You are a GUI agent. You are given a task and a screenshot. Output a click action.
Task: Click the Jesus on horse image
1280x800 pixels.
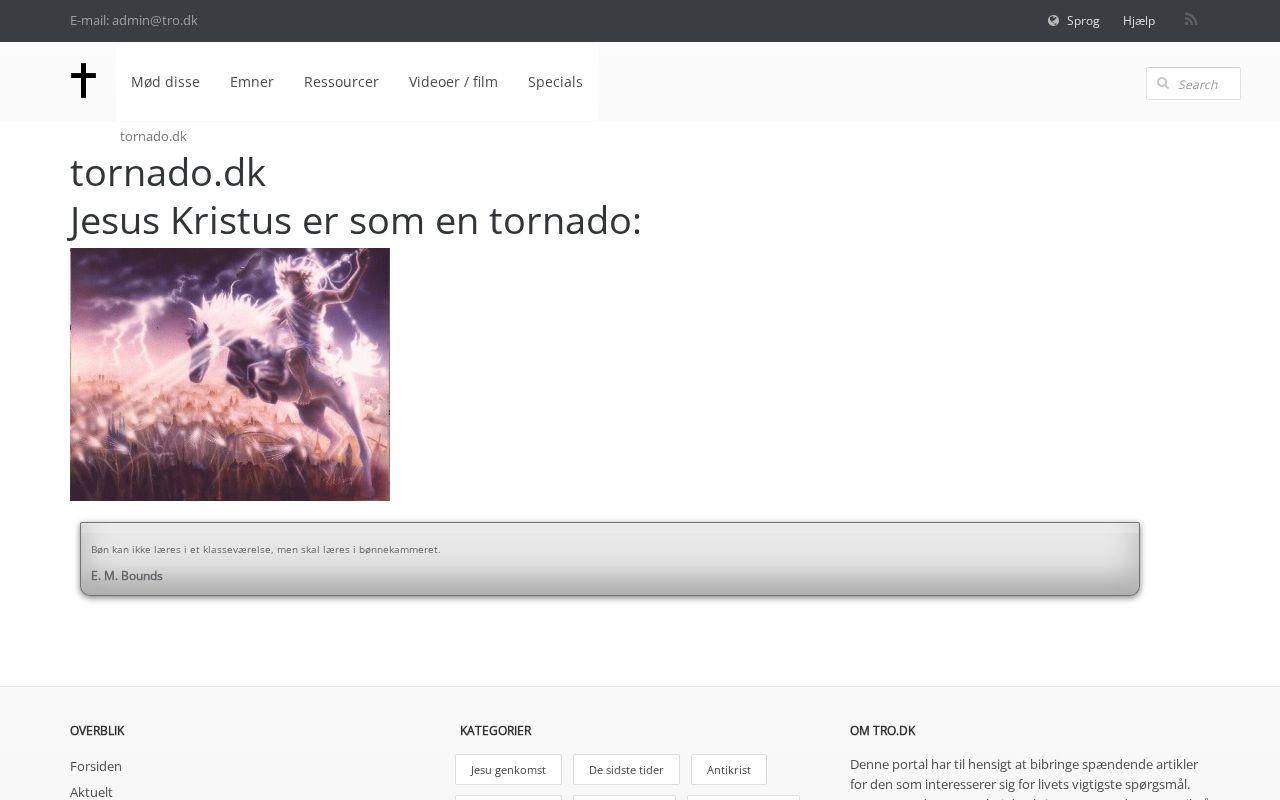coord(230,374)
